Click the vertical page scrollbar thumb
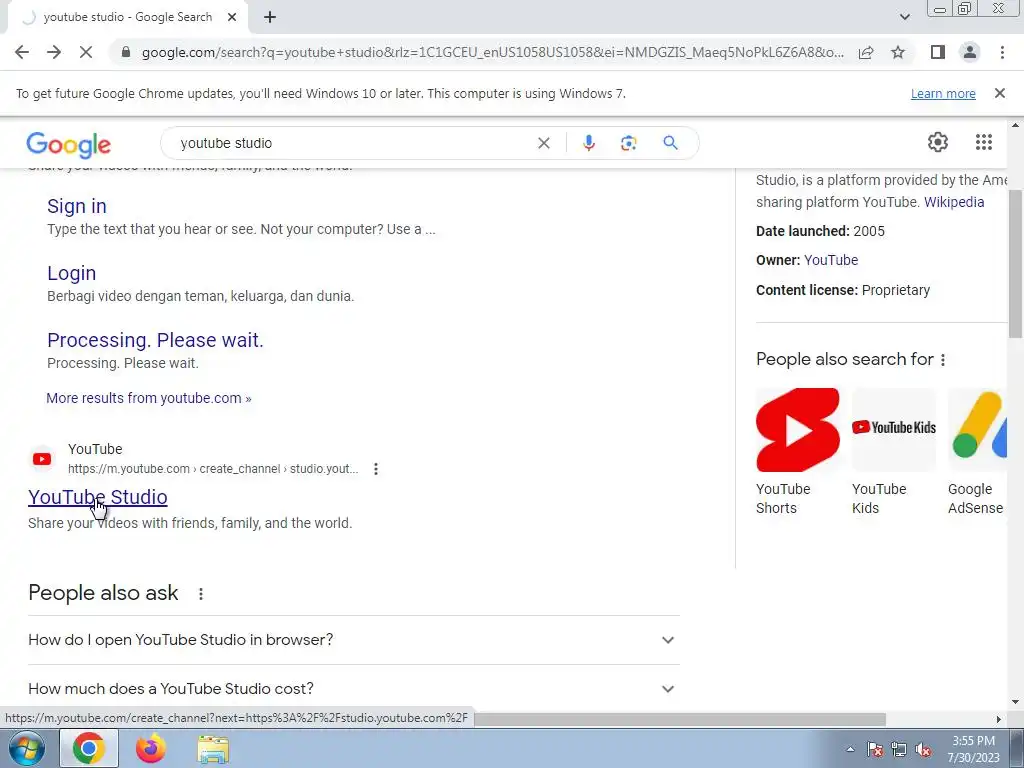 (1015, 264)
